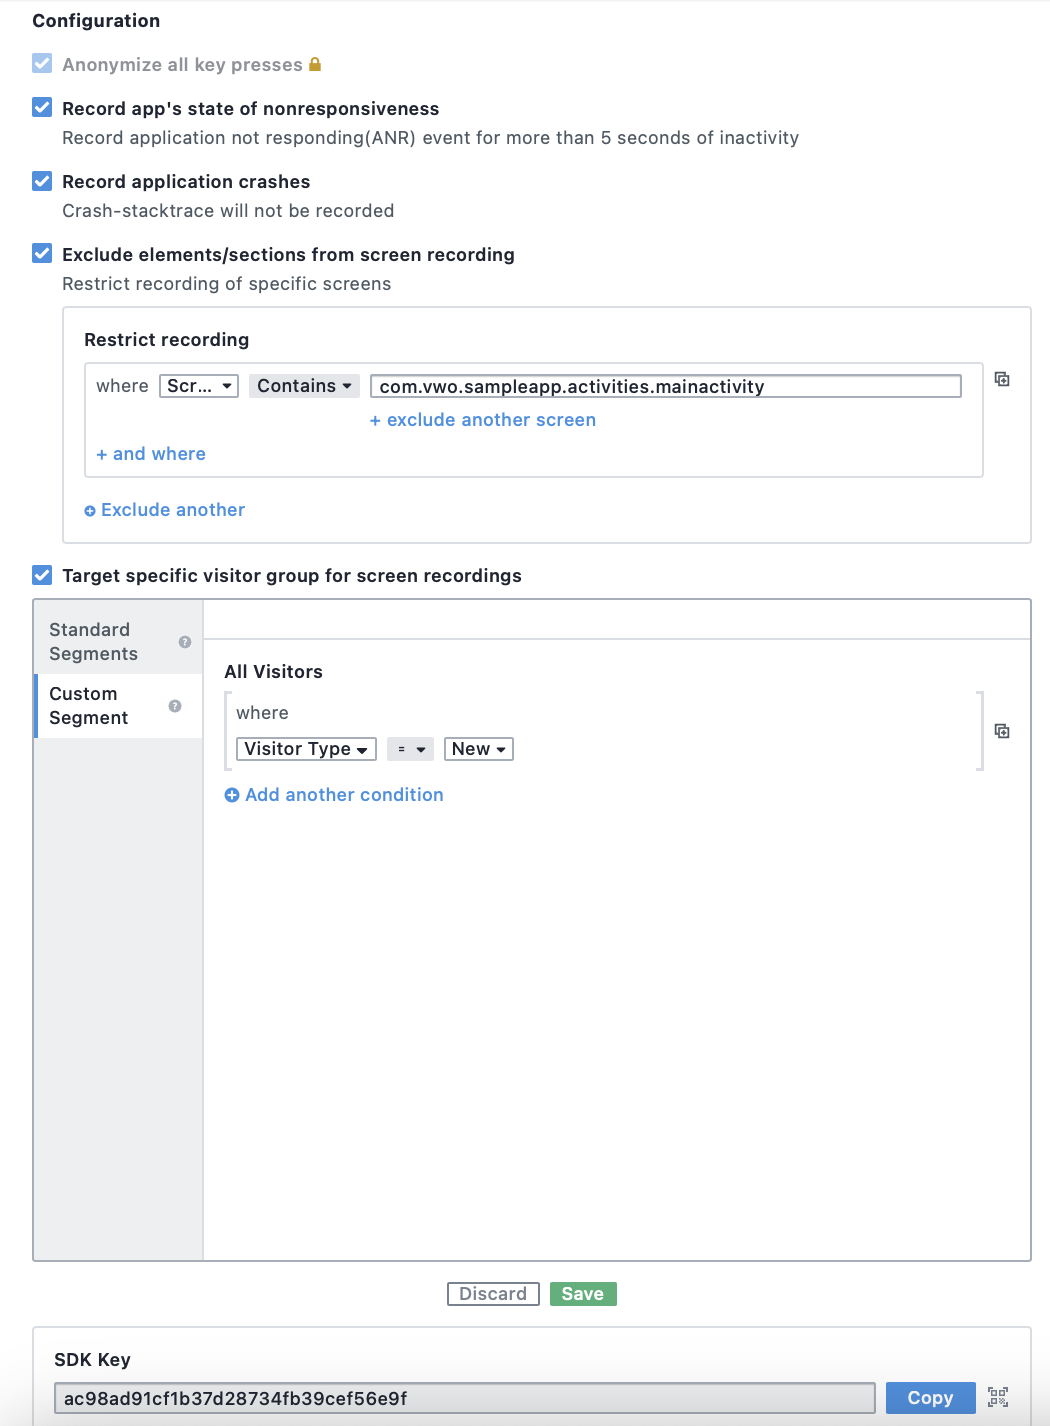Open the Visitor Type dropdown
The height and width of the screenshot is (1426, 1050).
306,749
